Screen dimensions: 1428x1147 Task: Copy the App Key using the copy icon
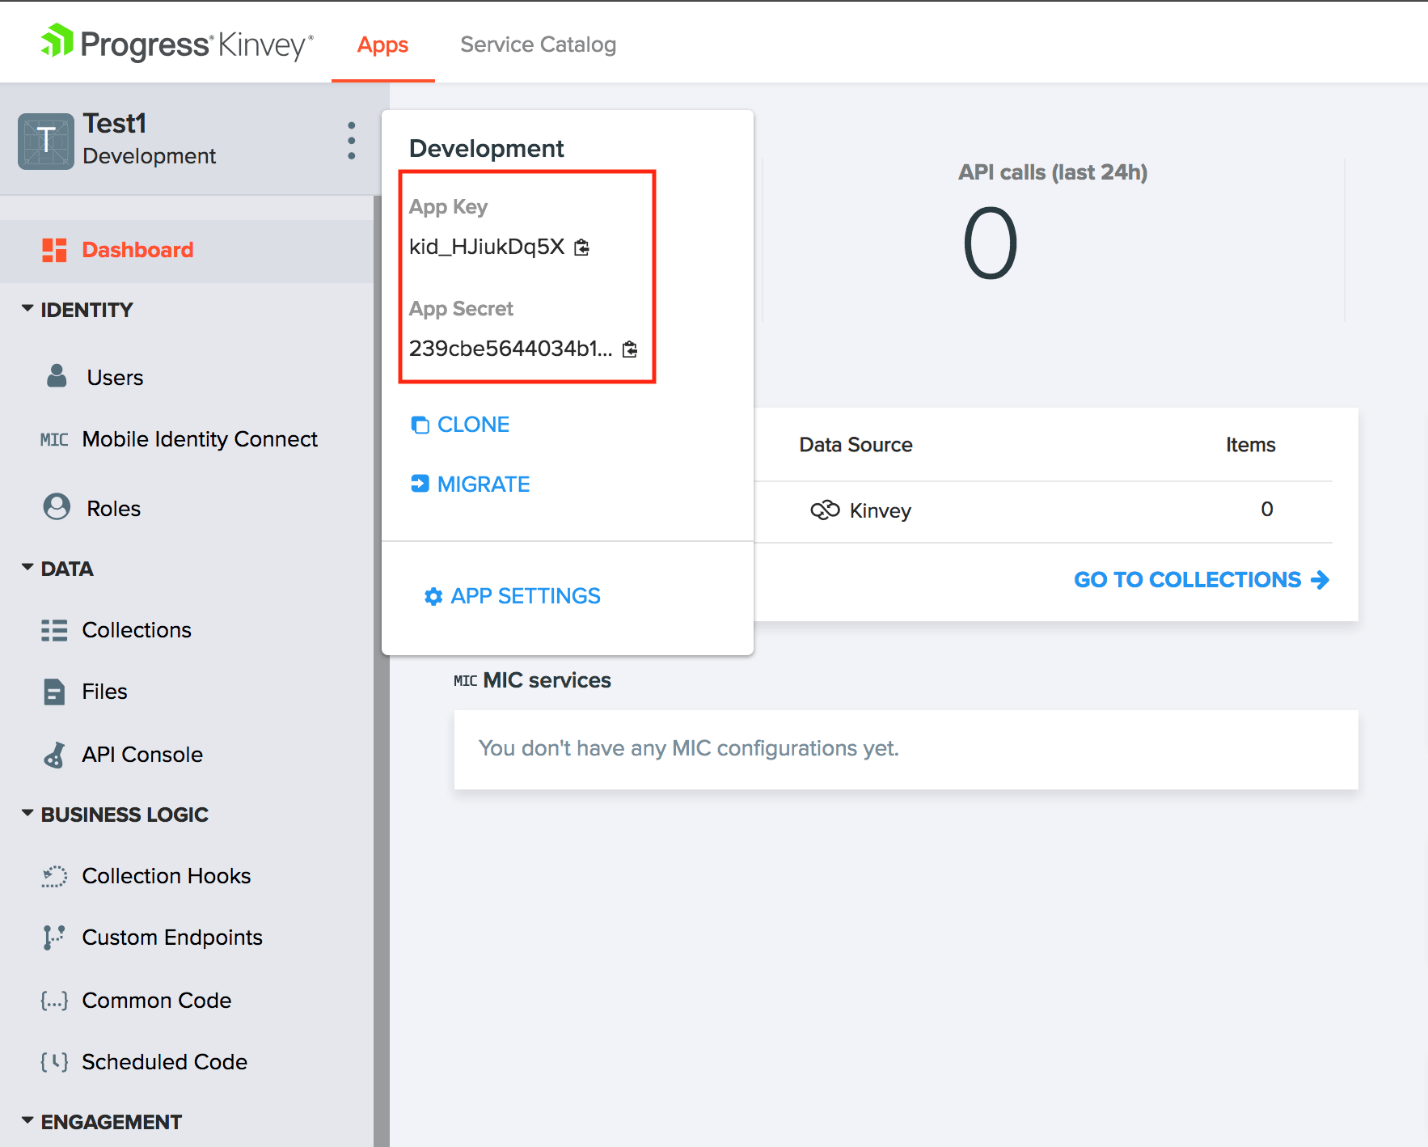tap(581, 247)
